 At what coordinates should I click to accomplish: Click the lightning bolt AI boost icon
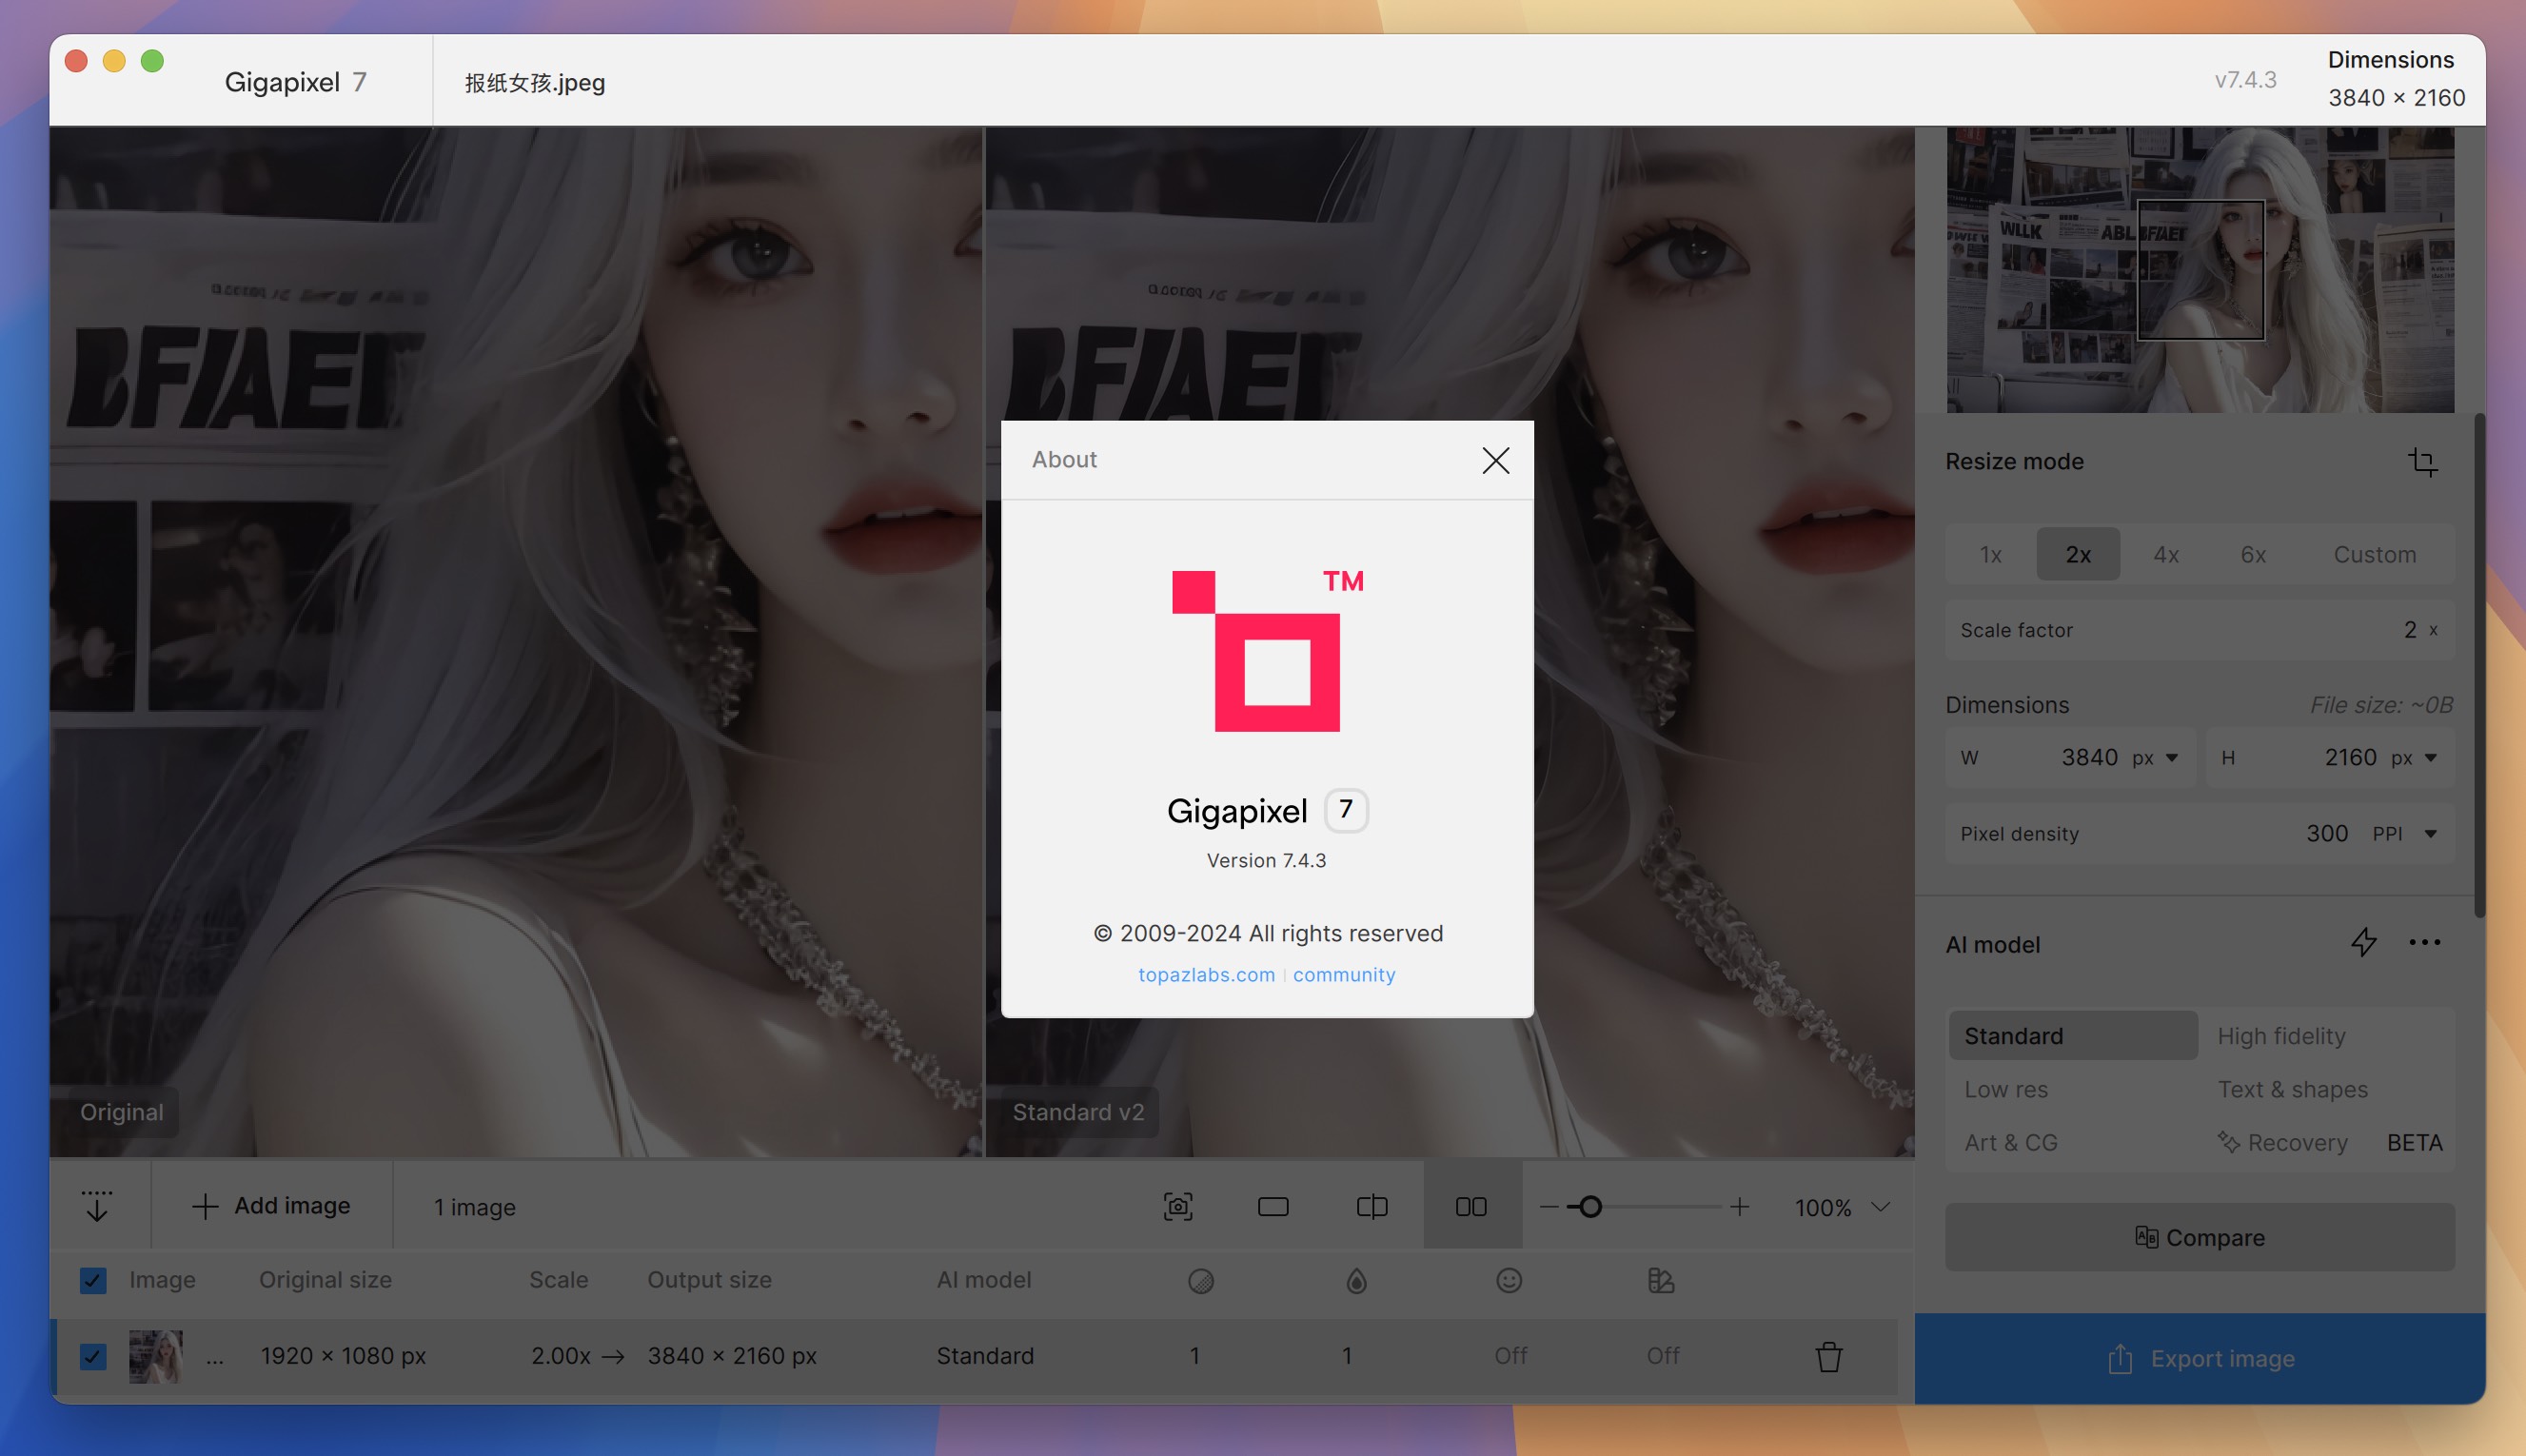[2363, 946]
